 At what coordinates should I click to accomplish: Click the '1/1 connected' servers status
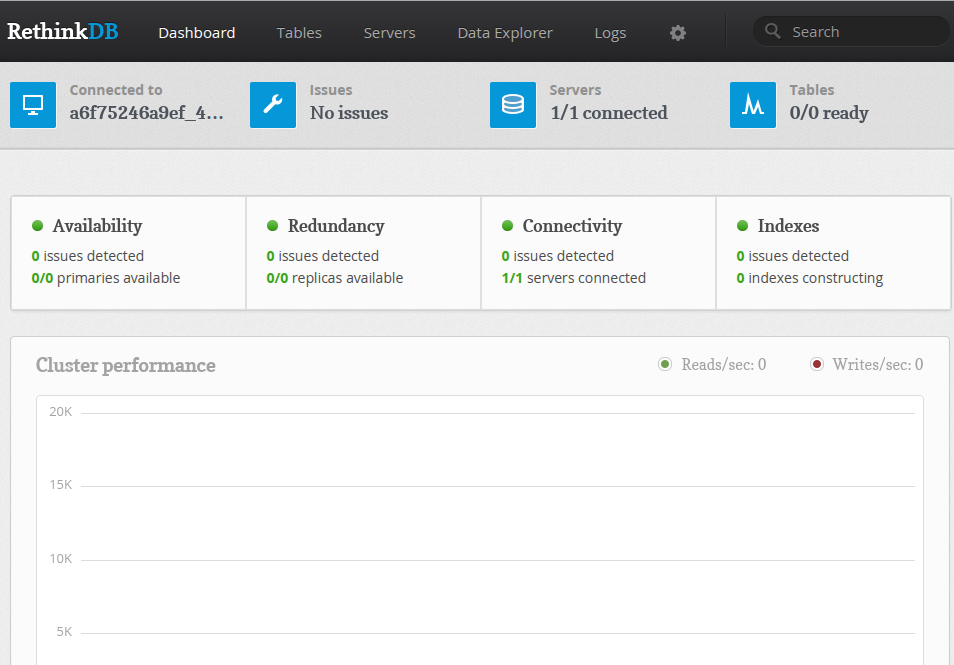point(609,113)
